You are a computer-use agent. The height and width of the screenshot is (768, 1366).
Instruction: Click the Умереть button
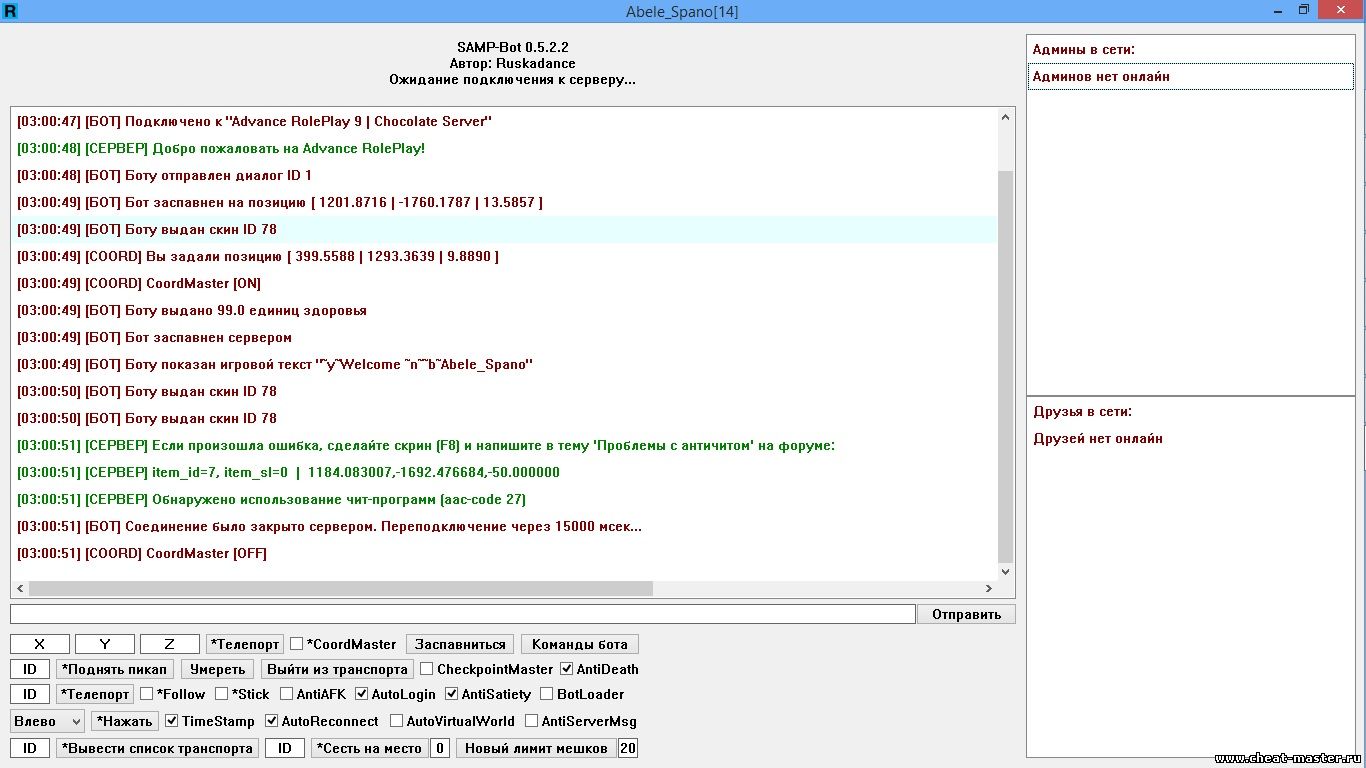coord(218,669)
